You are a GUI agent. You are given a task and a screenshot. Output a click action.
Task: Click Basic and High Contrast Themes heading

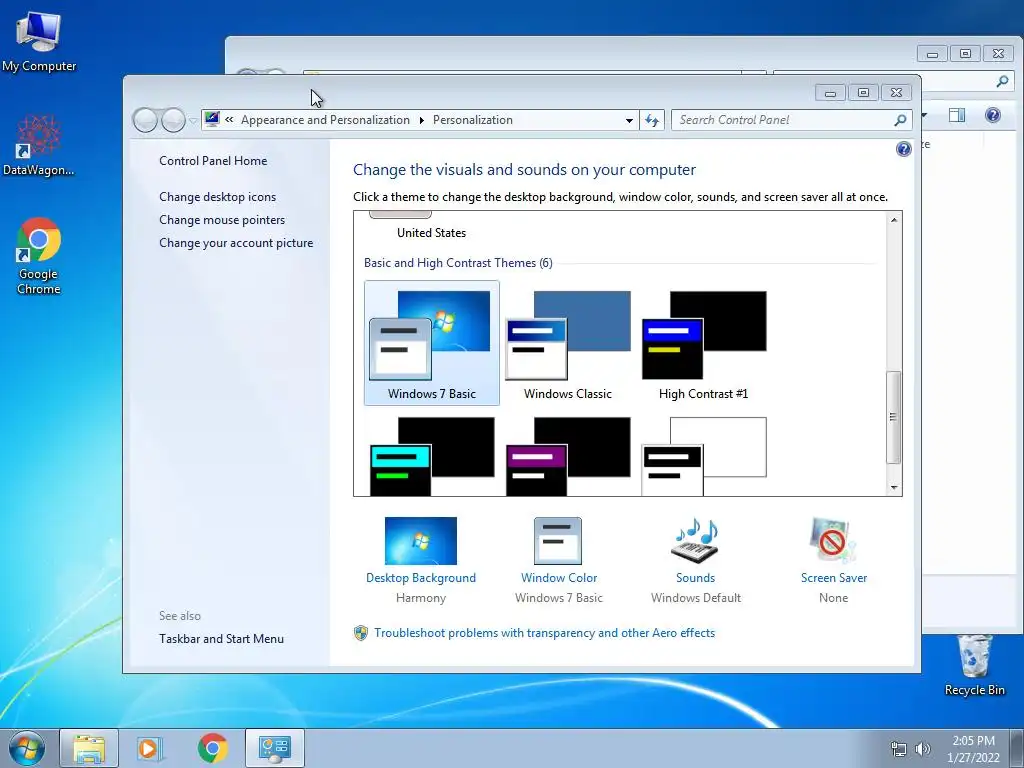(x=458, y=263)
